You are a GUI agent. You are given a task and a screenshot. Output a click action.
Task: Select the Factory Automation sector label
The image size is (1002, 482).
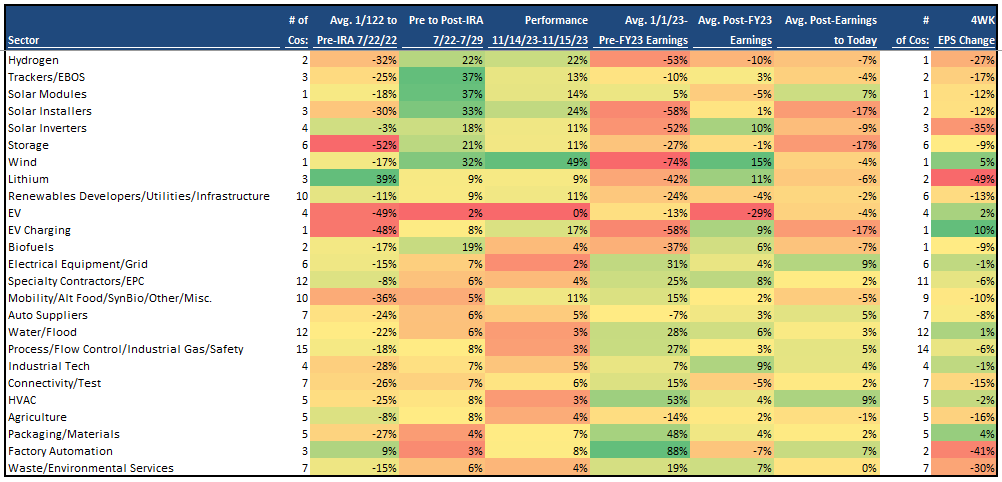[61, 451]
